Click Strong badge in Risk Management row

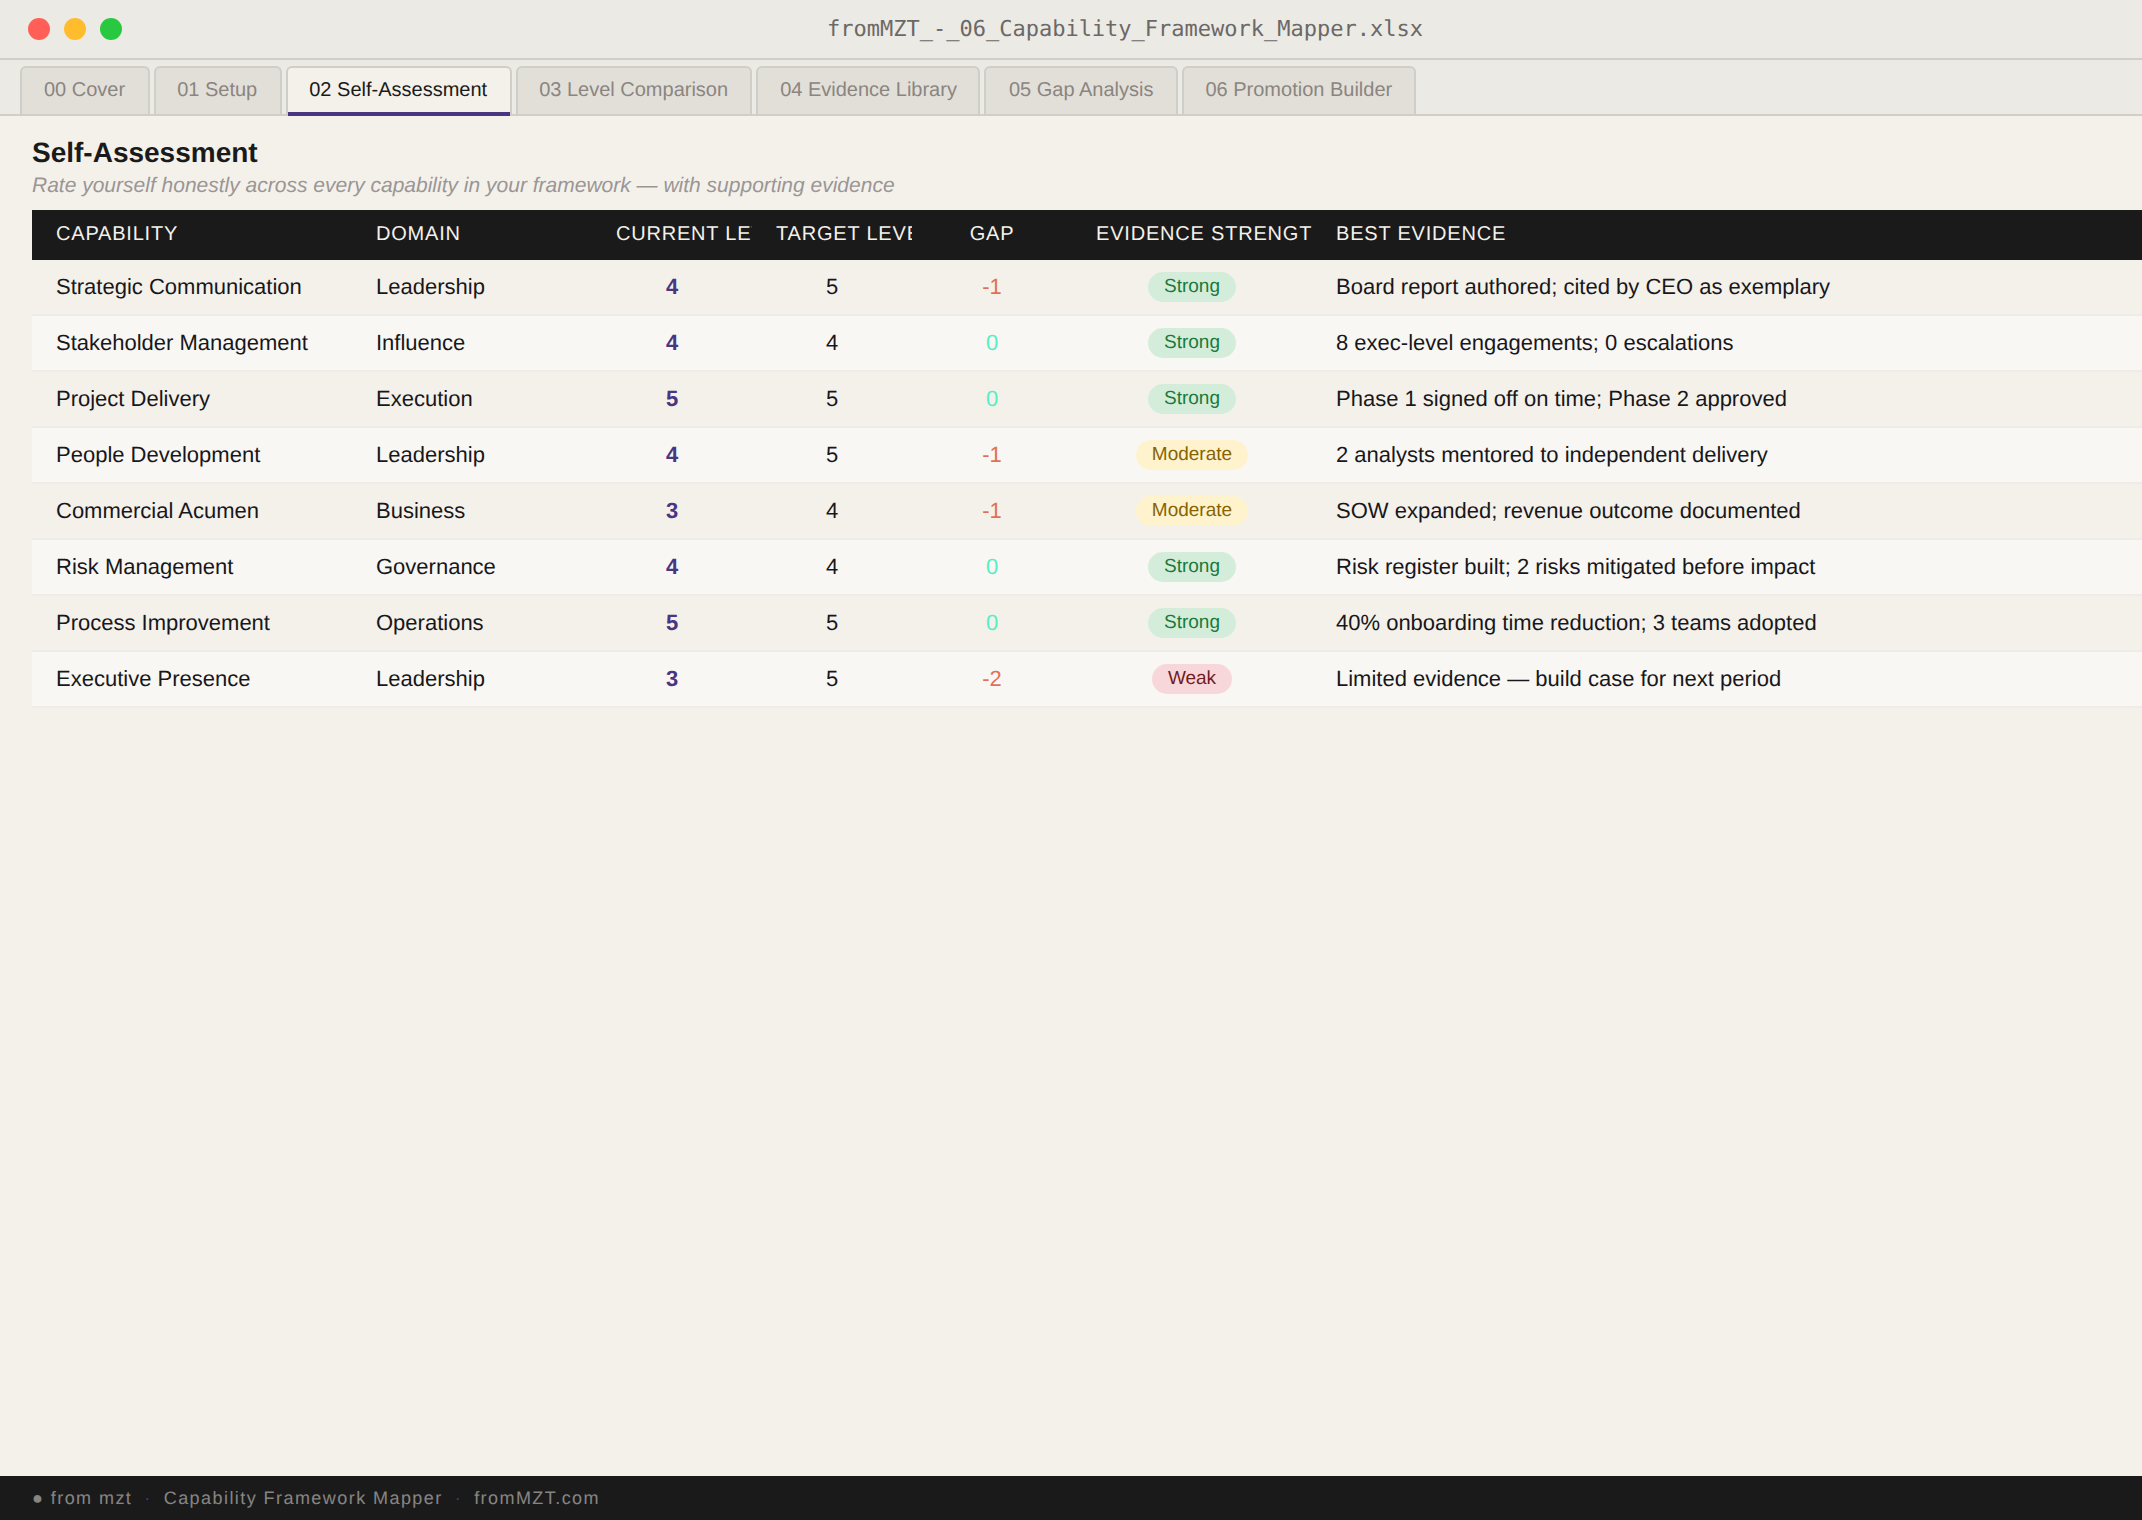(x=1191, y=566)
